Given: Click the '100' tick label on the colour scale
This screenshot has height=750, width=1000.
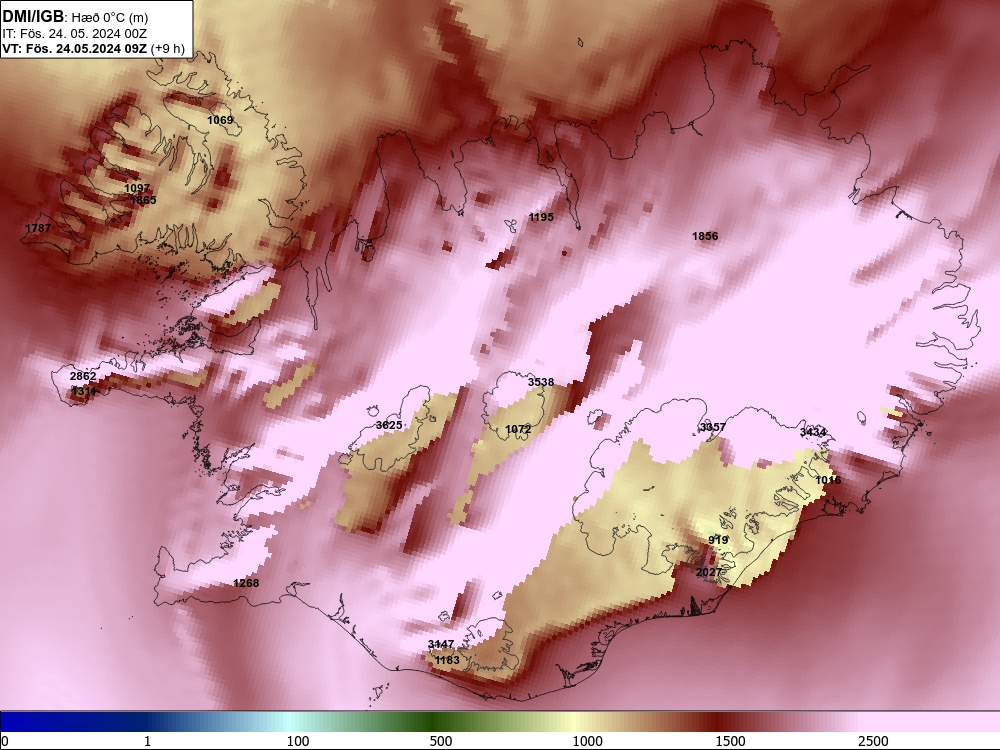Looking at the screenshot, I should point(298,741).
